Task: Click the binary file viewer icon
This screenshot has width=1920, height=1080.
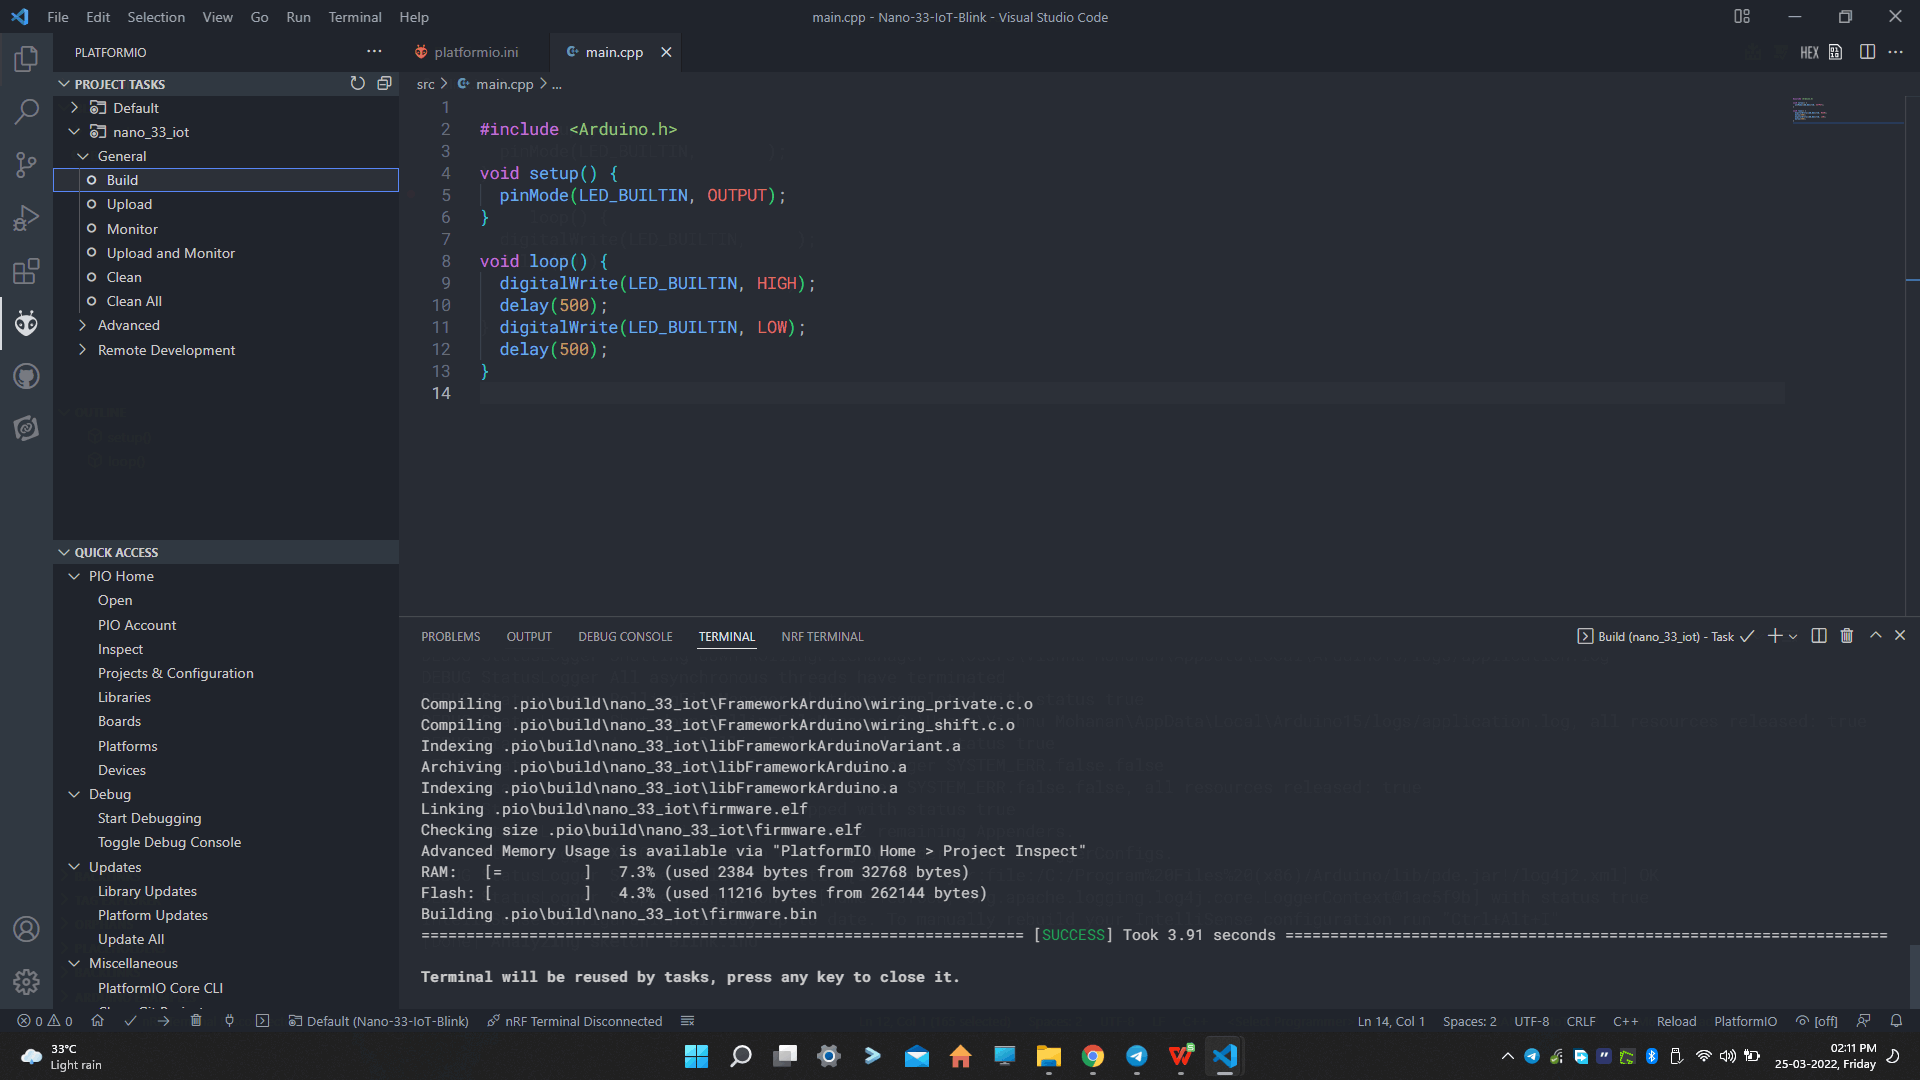Action: (1836, 52)
